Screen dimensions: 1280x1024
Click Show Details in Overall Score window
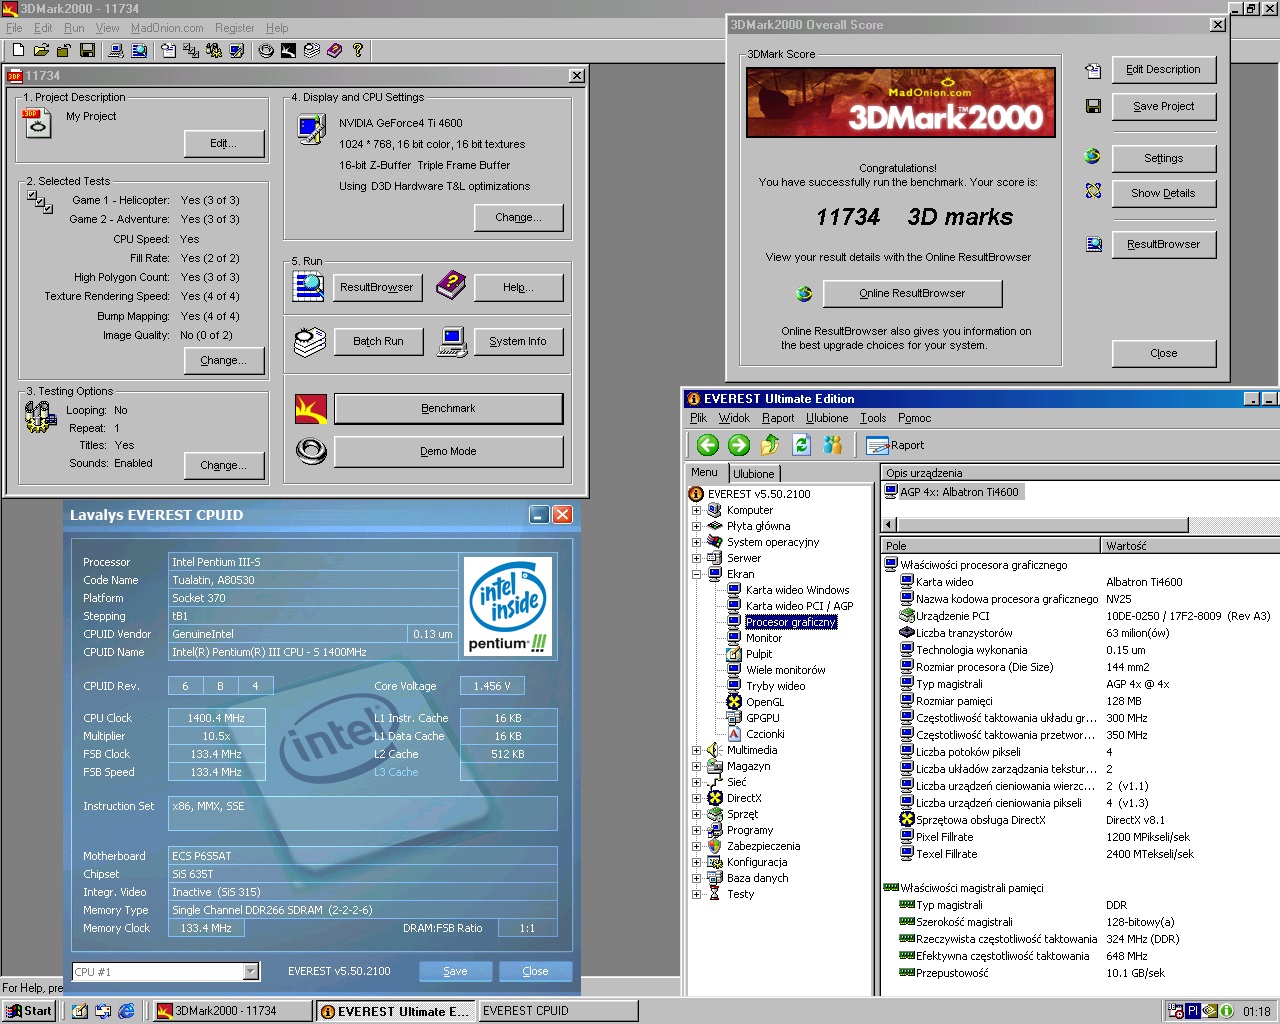pos(1163,194)
